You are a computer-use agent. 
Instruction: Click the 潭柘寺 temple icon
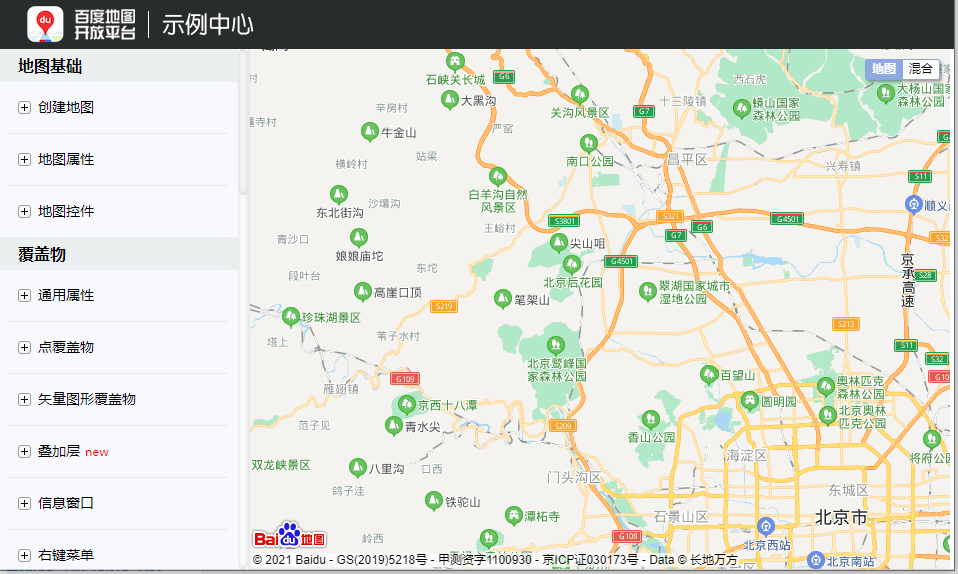[513, 515]
